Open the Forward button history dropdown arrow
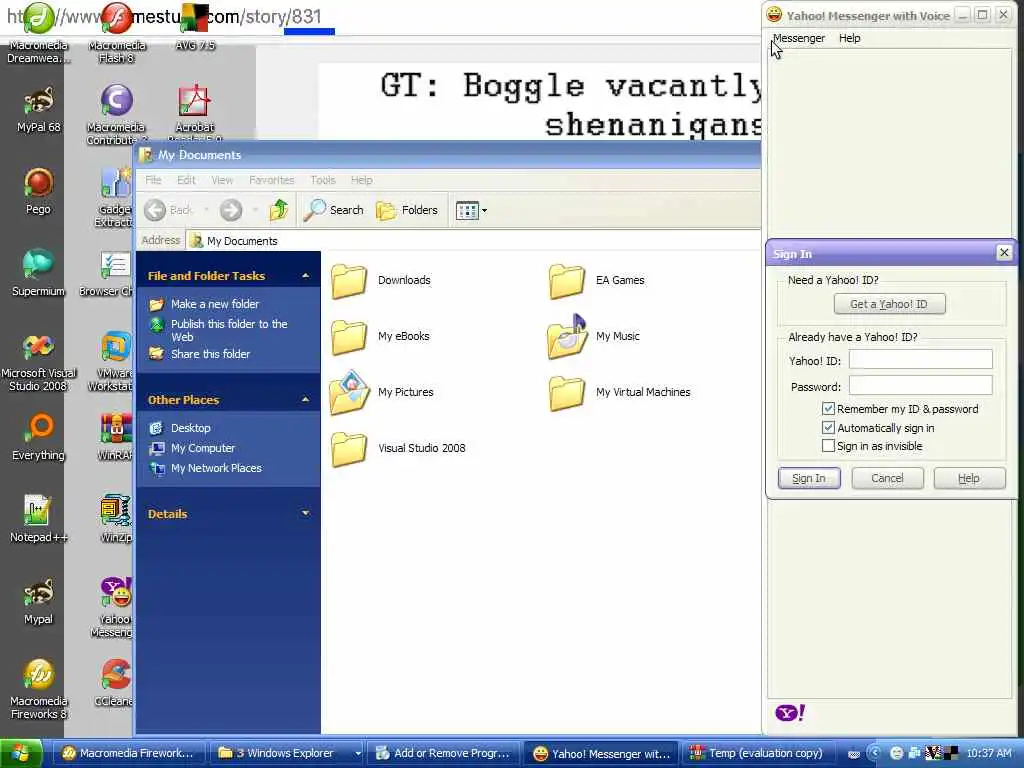Screen dimensions: 1024x768 tap(255, 210)
